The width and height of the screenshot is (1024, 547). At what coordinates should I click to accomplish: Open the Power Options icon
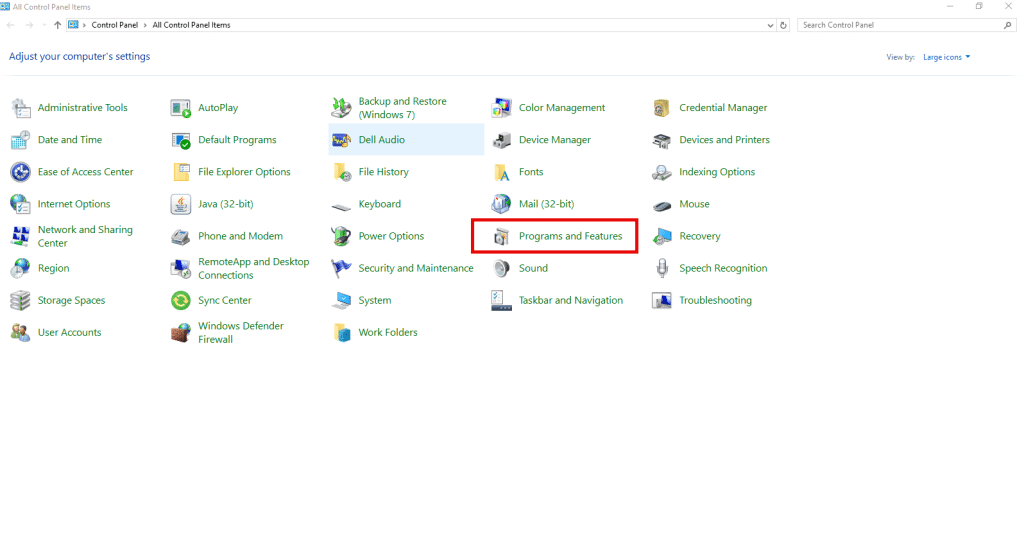(x=341, y=237)
